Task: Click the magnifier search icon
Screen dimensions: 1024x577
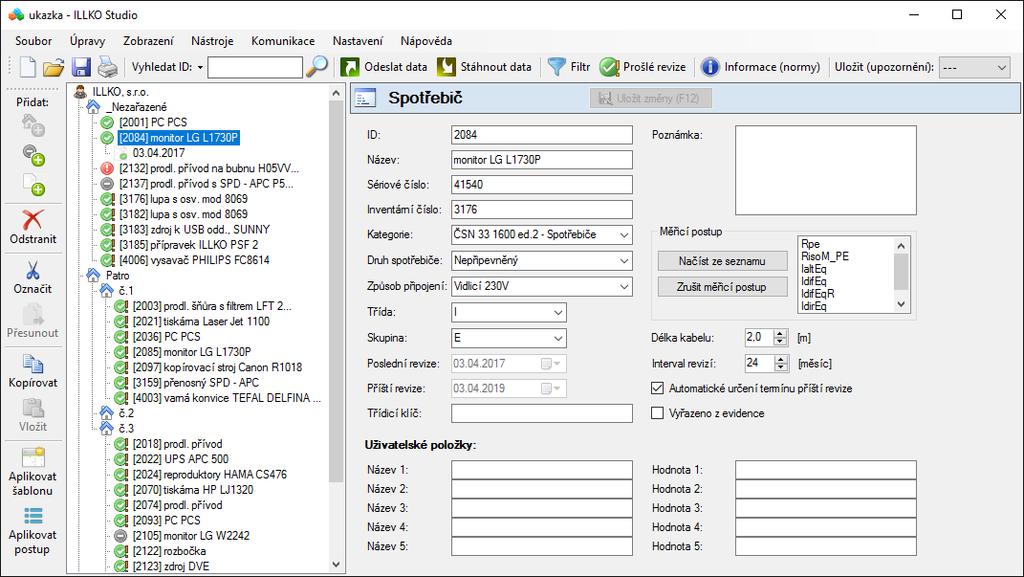Action: coord(317,67)
